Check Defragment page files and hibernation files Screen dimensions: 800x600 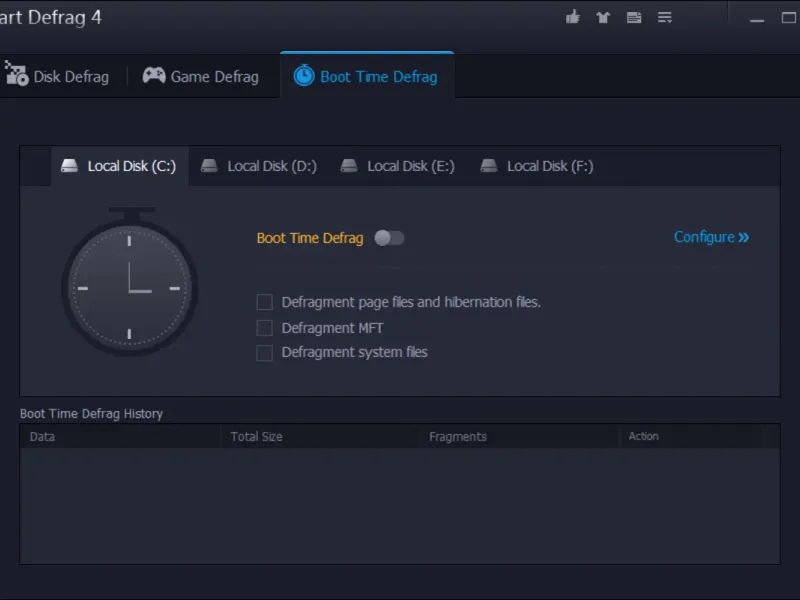264,302
